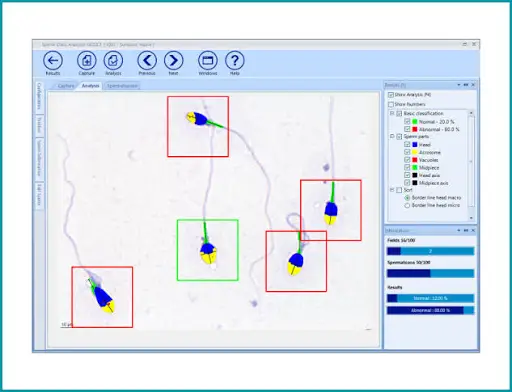The image size is (512, 392).
Task: Collapse the Basic classification tree node
Action: (392, 113)
